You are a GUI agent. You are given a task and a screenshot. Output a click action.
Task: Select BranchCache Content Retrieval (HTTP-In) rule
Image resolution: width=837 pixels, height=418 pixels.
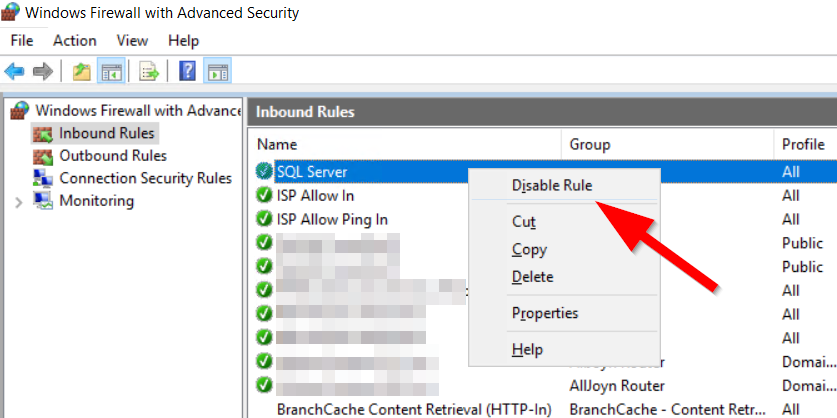point(414,409)
